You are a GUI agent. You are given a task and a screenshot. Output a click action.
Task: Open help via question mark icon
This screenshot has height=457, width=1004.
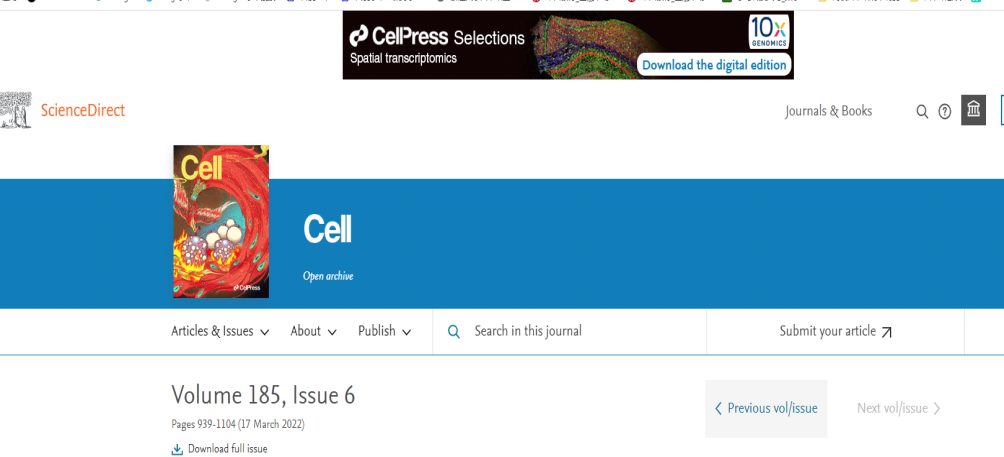[x=944, y=111]
